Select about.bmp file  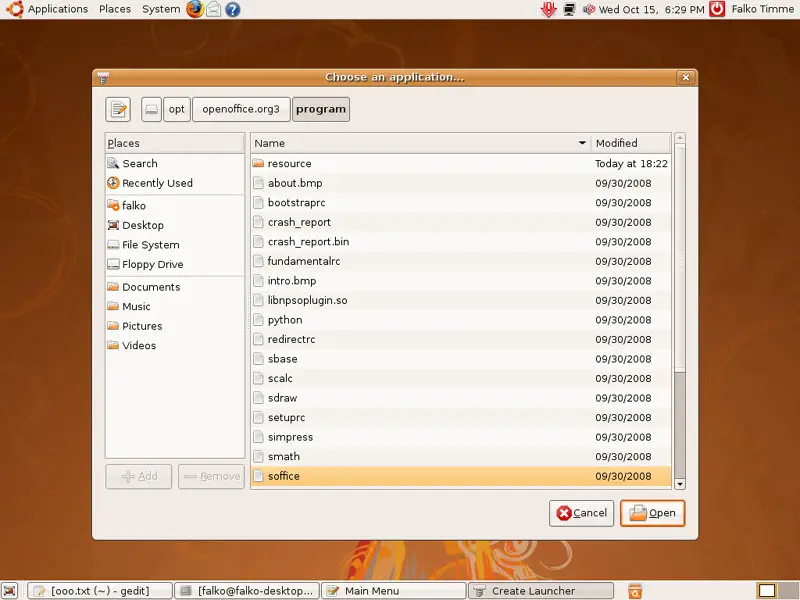point(461,183)
